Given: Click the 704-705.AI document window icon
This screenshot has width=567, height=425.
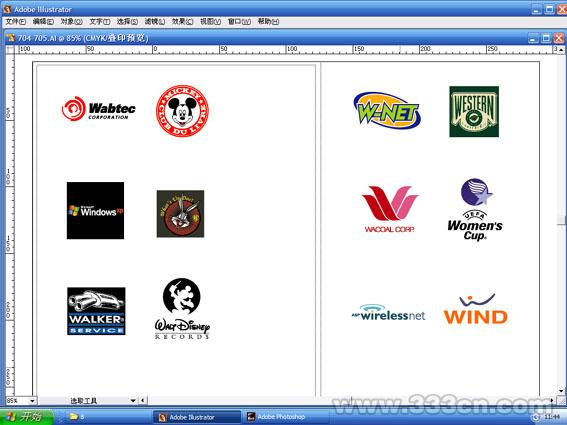Looking at the screenshot, I should pos(11,38).
